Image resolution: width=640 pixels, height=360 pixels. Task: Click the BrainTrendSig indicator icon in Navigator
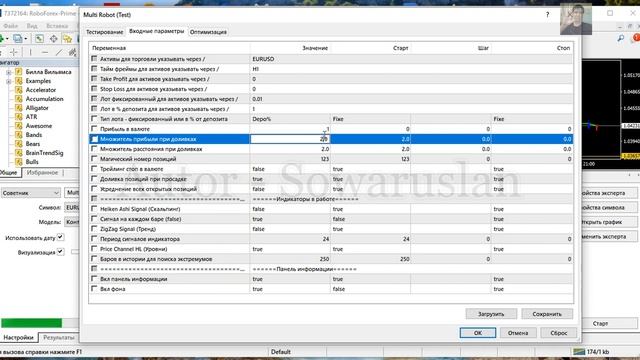[19, 153]
